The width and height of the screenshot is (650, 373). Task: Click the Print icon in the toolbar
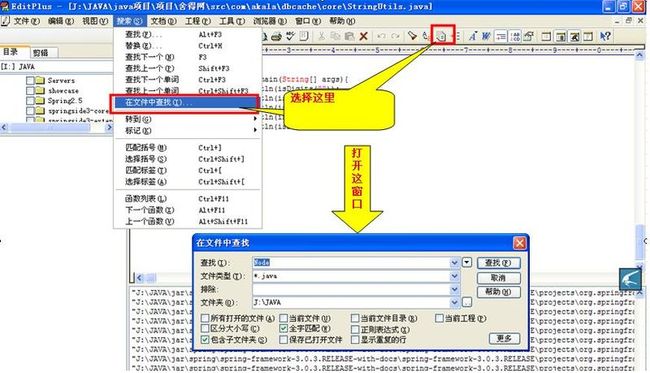point(276,36)
